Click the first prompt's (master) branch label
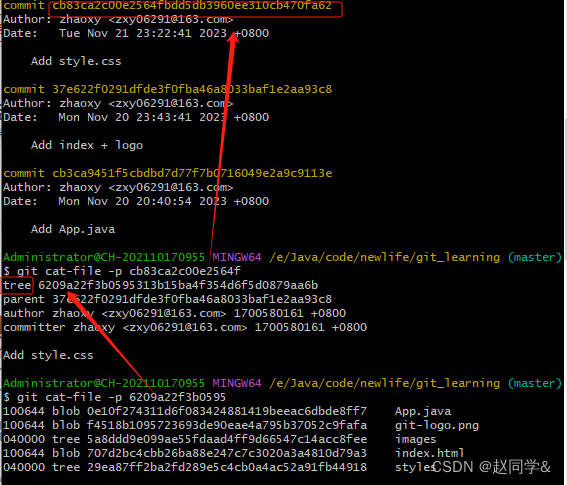The image size is (567, 485). (x=535, y=258)
